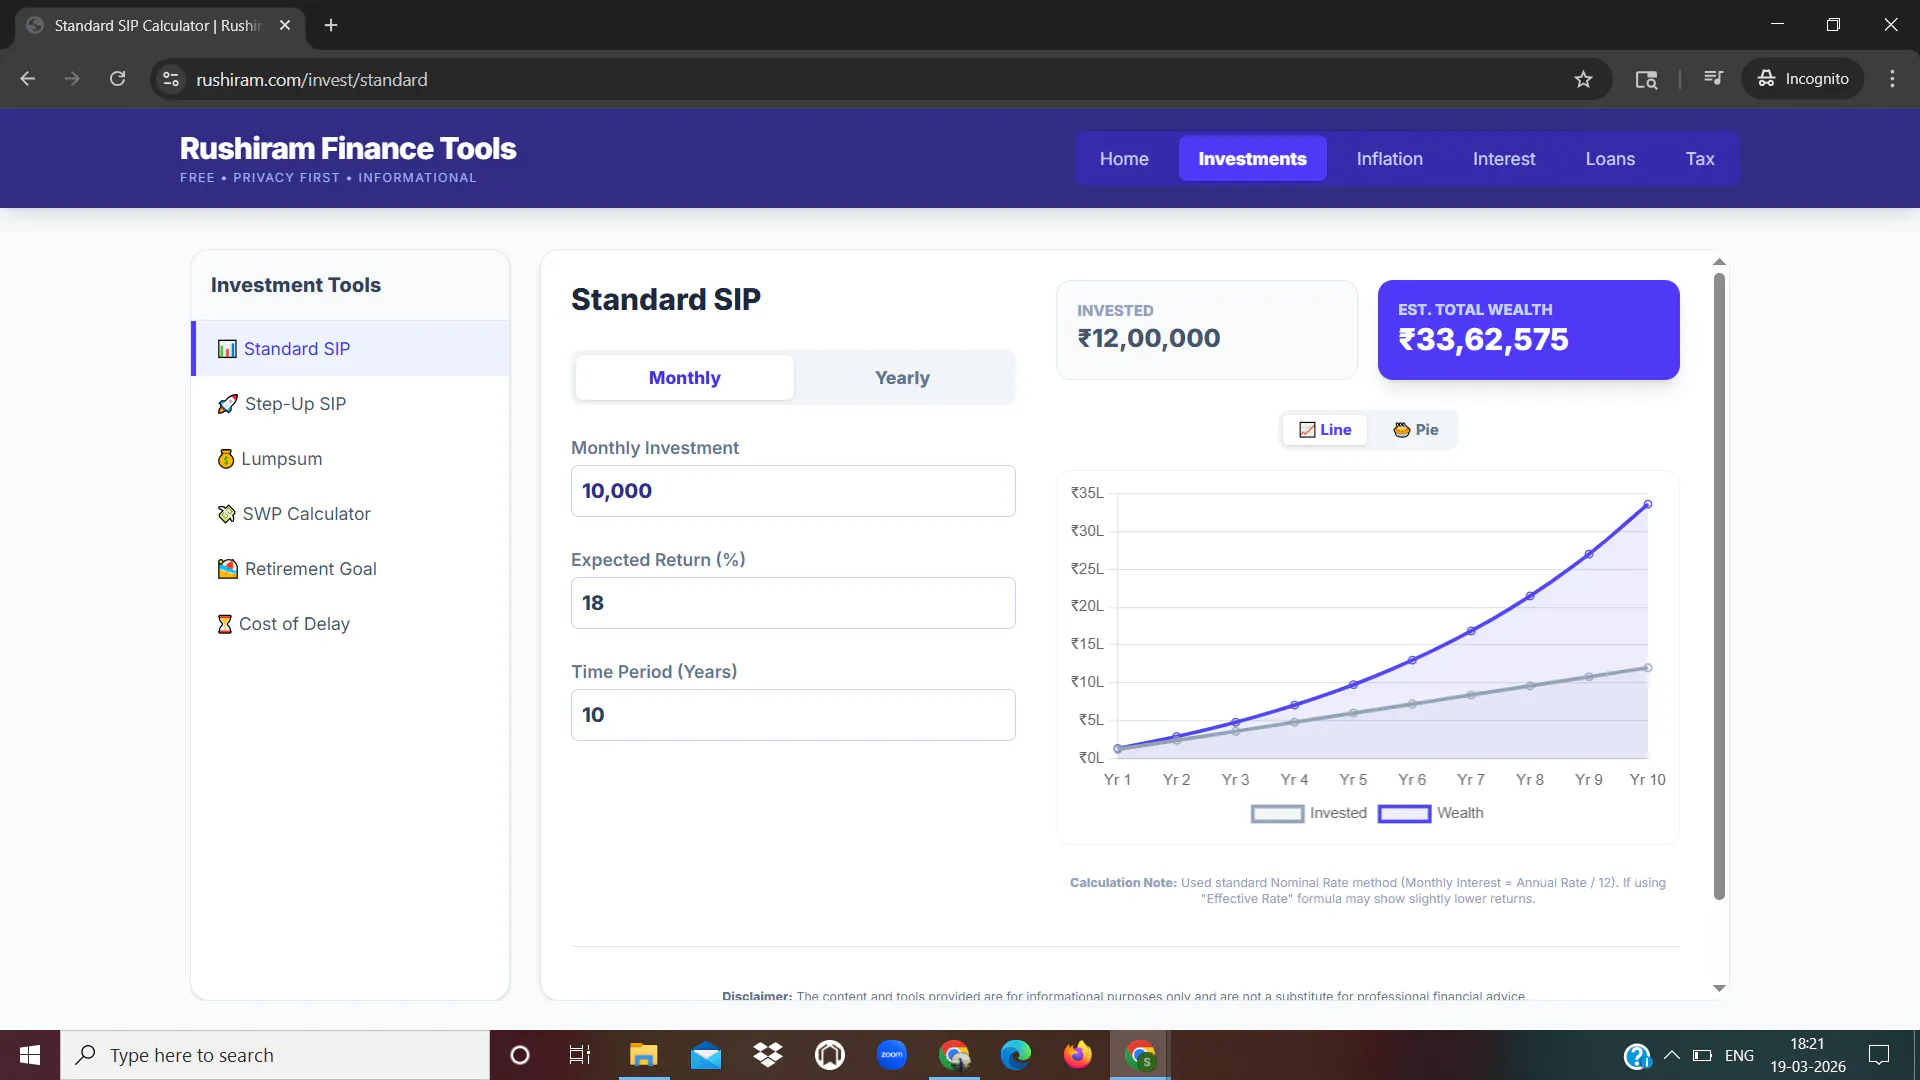Open the taskbar clock and date
This screenshot has width=1920, height=1080.
[1808, 1055]
